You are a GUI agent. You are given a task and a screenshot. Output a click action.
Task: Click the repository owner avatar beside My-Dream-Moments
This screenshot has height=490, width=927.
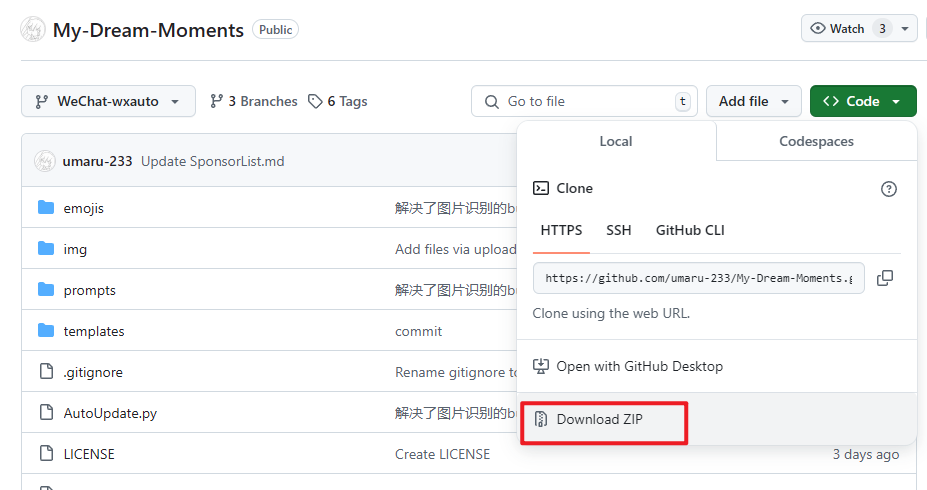33,30
